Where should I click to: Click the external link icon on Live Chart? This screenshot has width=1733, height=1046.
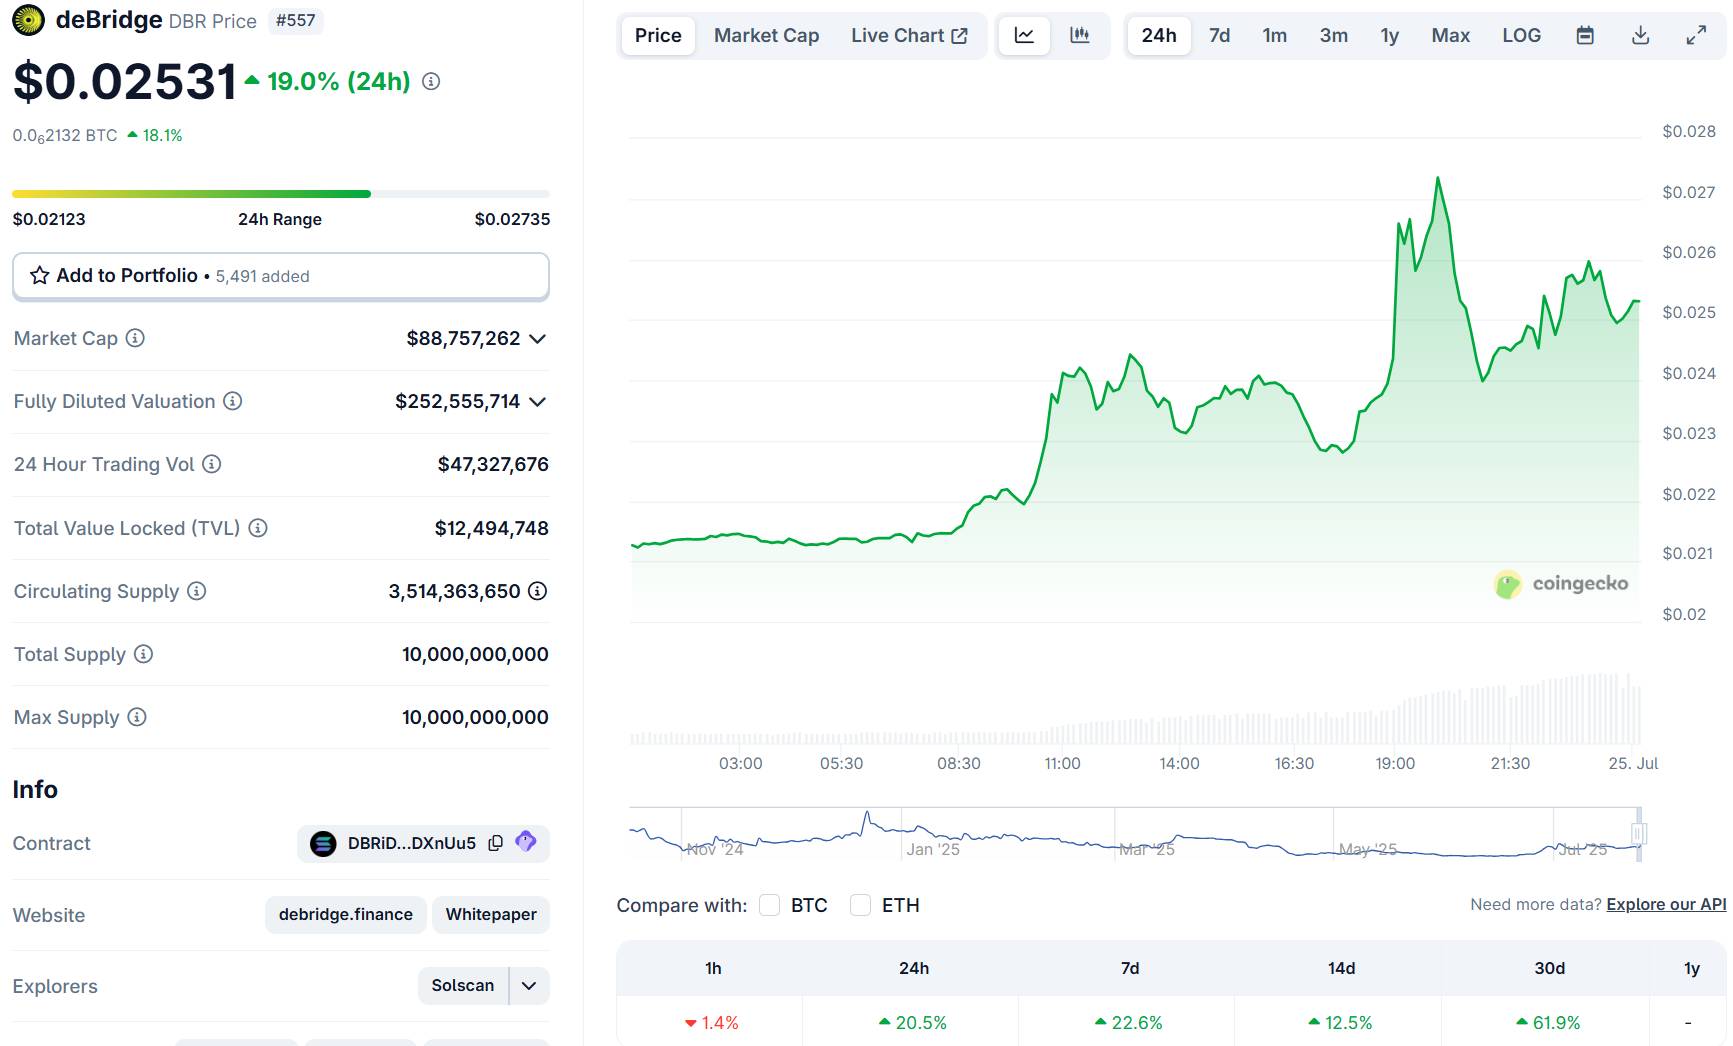(960, 35)
